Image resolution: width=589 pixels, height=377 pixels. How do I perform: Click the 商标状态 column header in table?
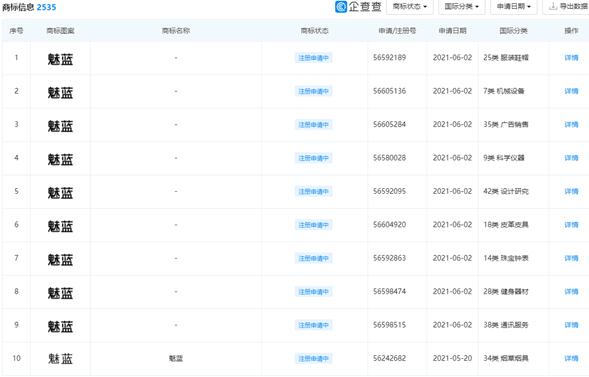pos(314,31)
